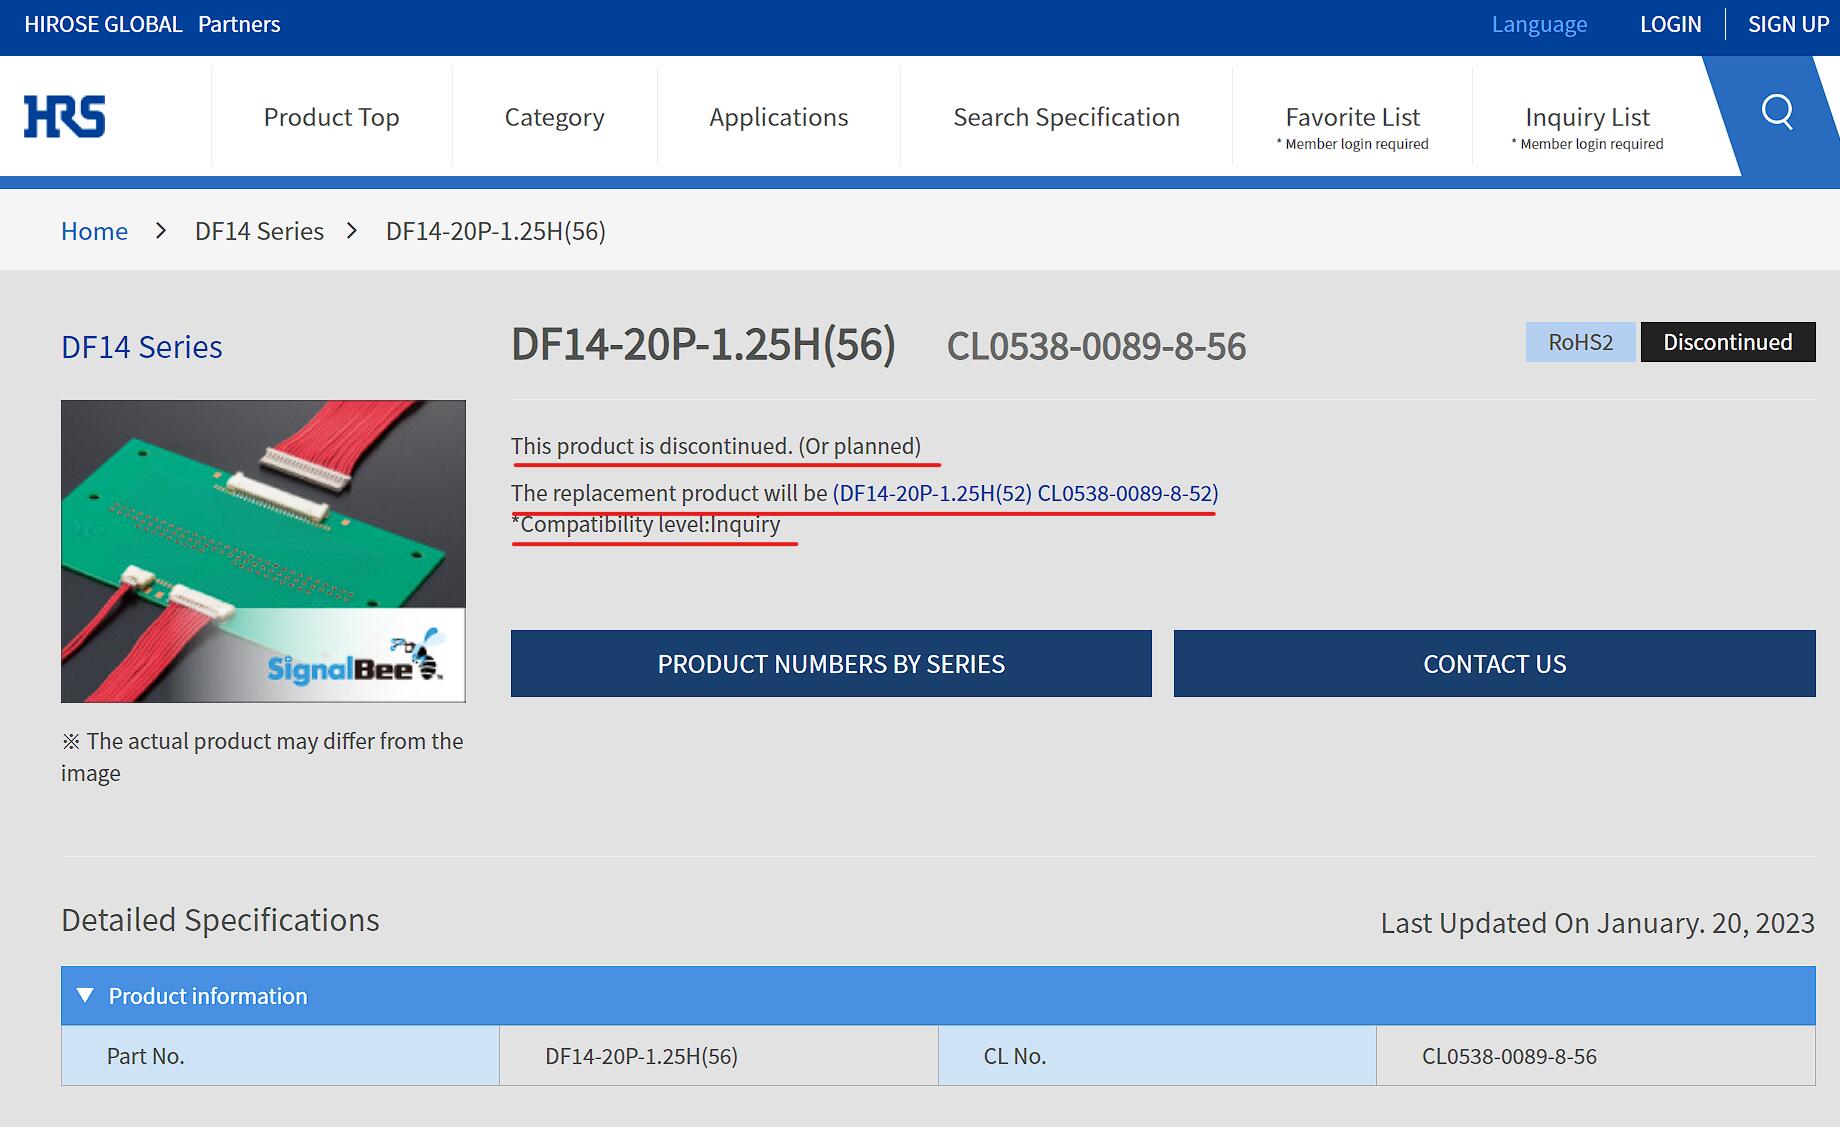Click the LOGIN link
The width and height of the screenshot is (1840, 1127).
1670,24
